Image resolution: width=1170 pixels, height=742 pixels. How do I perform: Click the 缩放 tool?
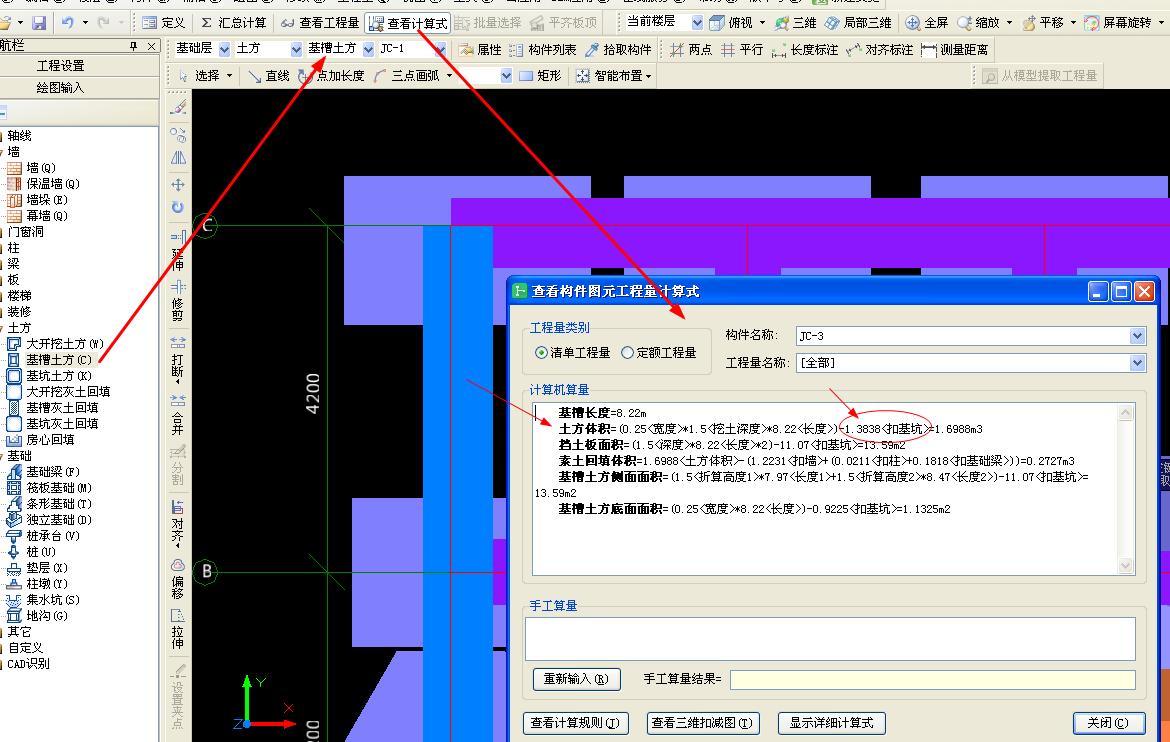(x=978, y=23)
